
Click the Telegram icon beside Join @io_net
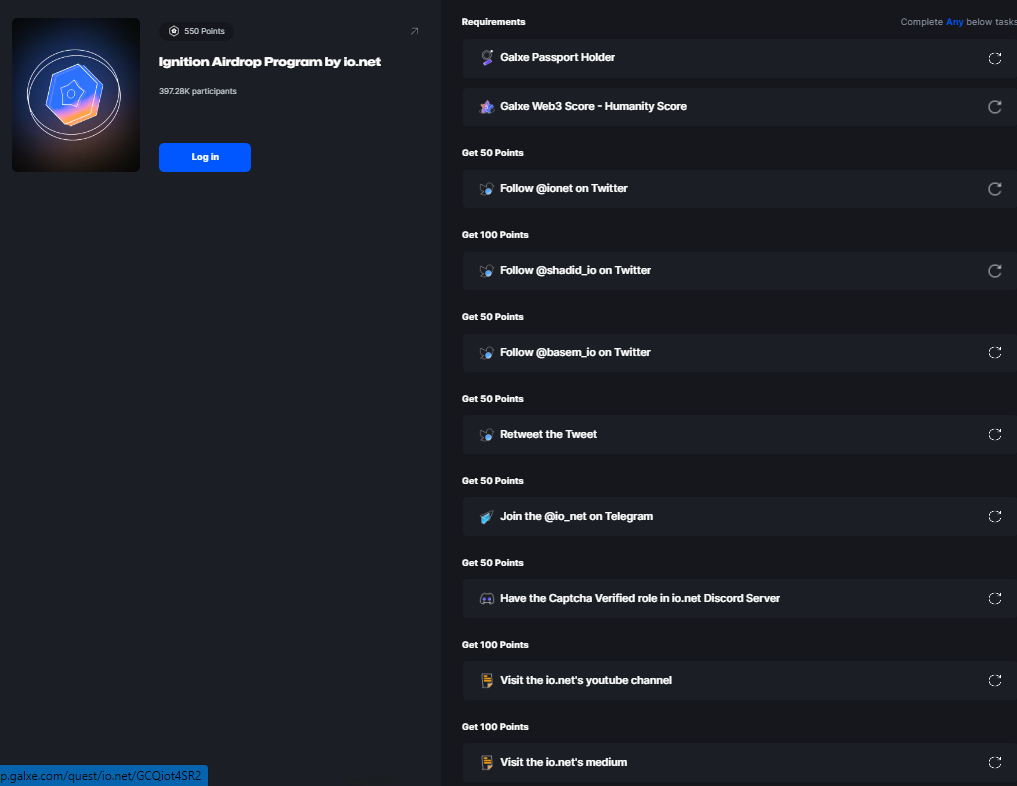pos(486,517)
